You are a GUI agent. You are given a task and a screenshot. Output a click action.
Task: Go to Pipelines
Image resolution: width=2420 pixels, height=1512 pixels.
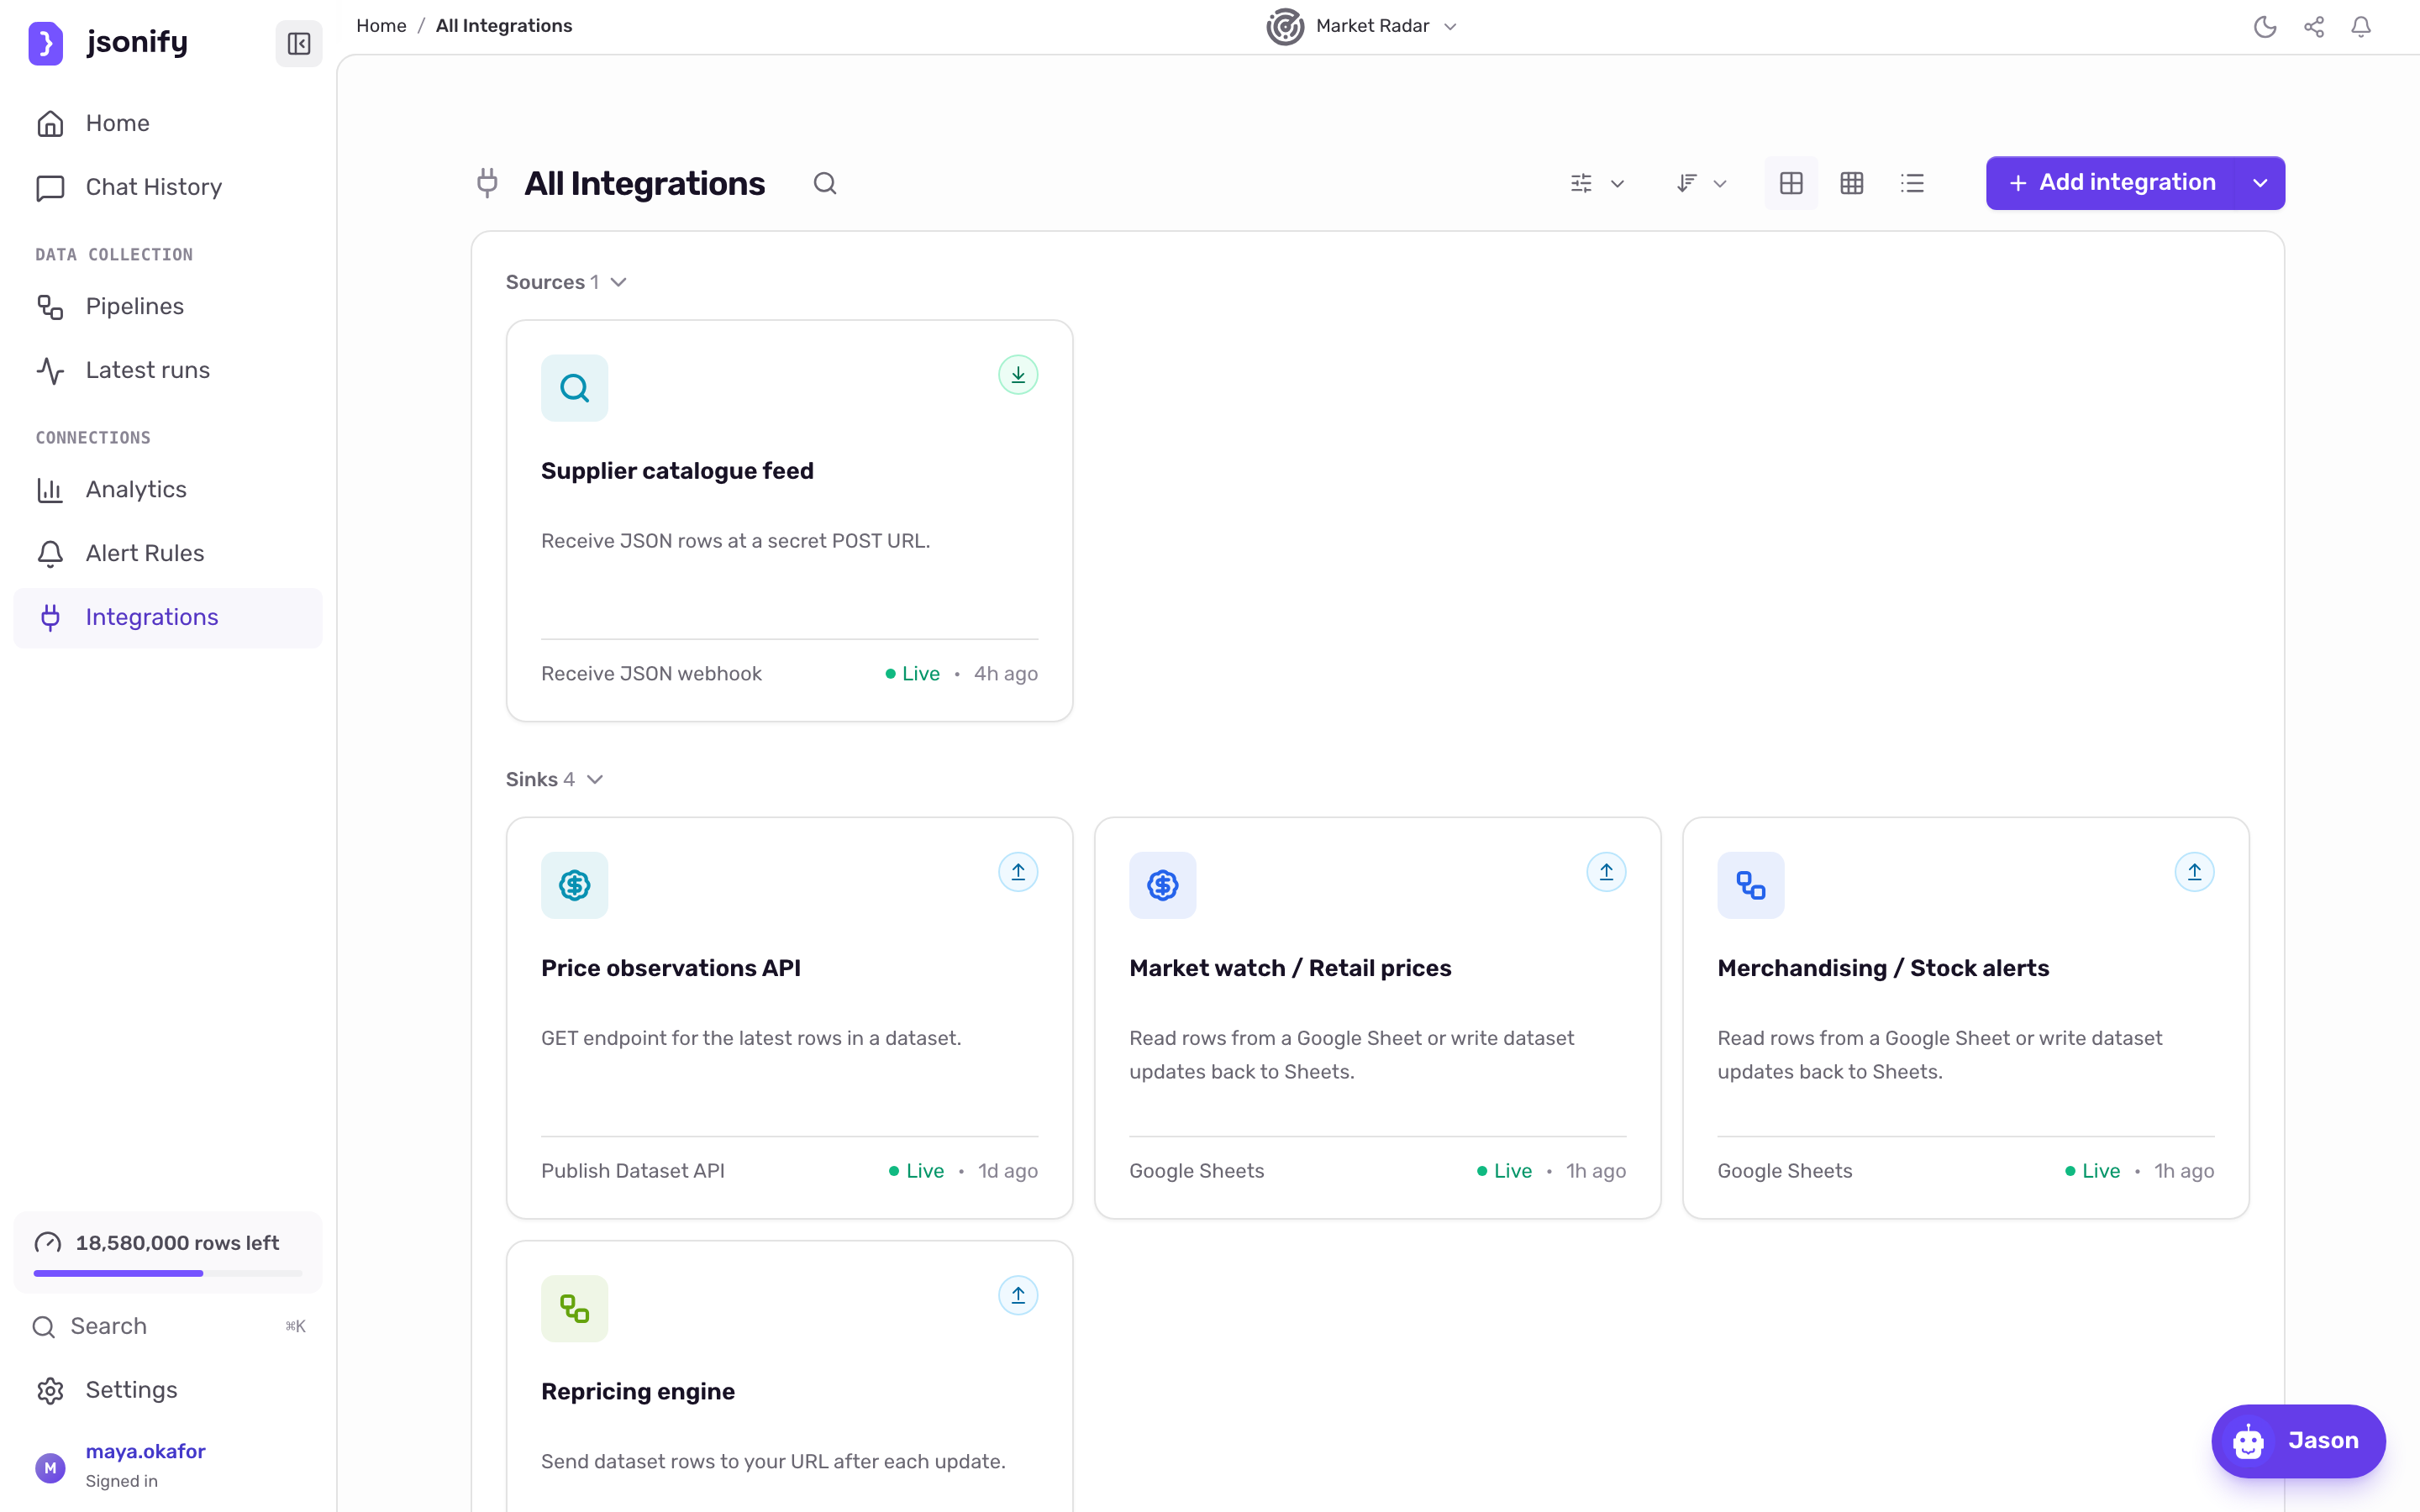click(168, 306)
